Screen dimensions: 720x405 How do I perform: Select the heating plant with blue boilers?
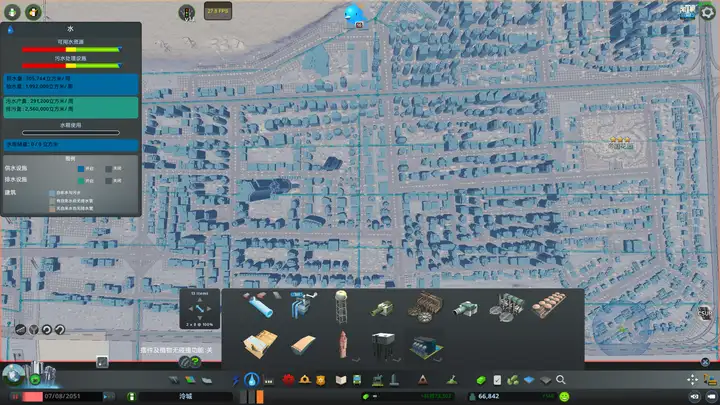[426, 348]
